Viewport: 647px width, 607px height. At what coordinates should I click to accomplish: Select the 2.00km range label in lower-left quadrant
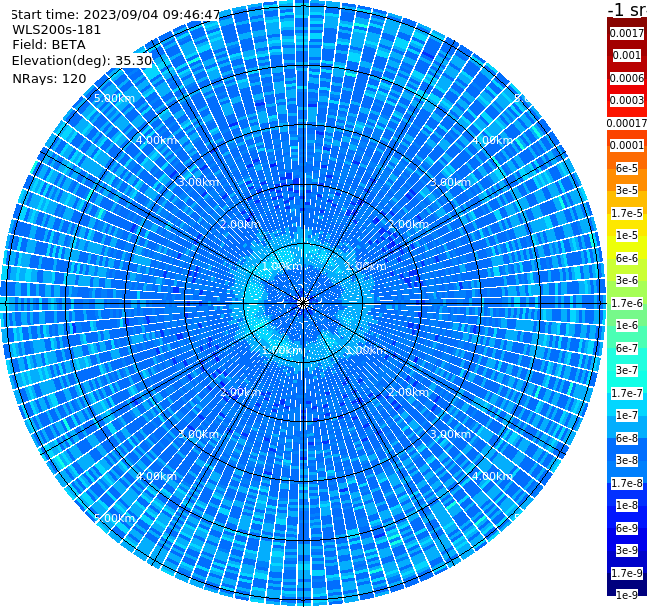click(240, 392)
